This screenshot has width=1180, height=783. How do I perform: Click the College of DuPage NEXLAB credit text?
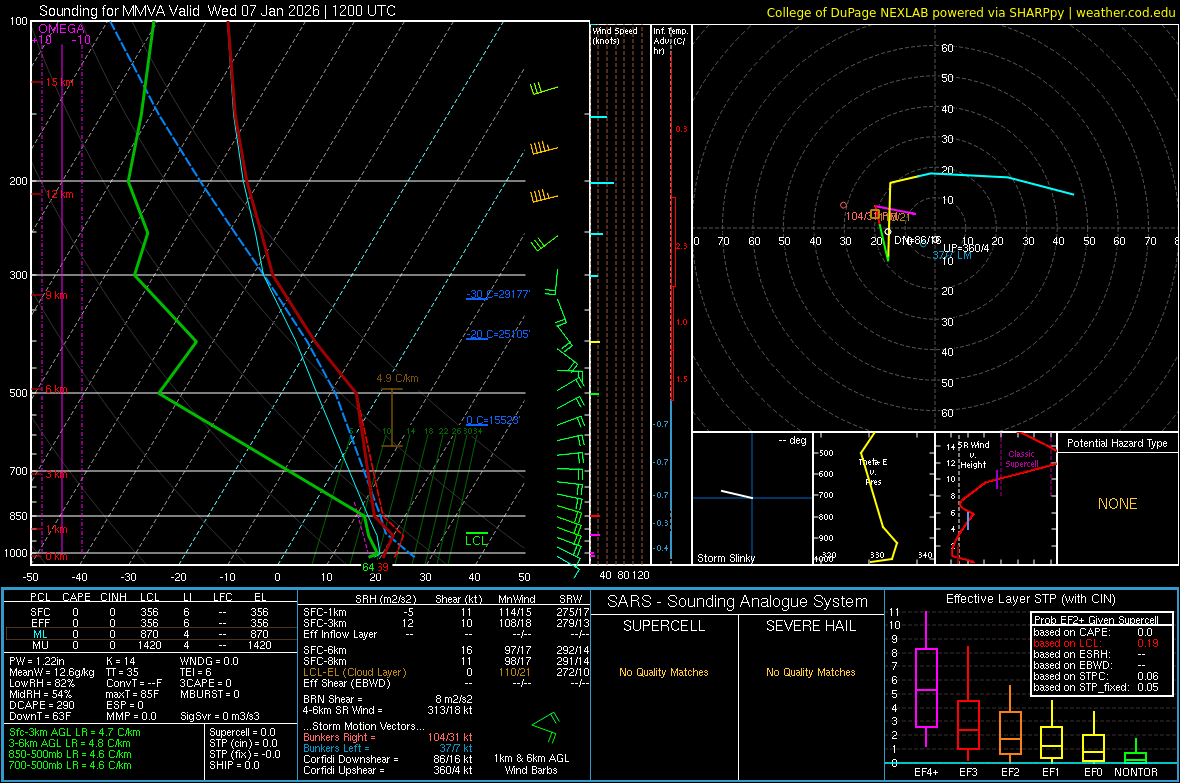click(x=970, y=12)
